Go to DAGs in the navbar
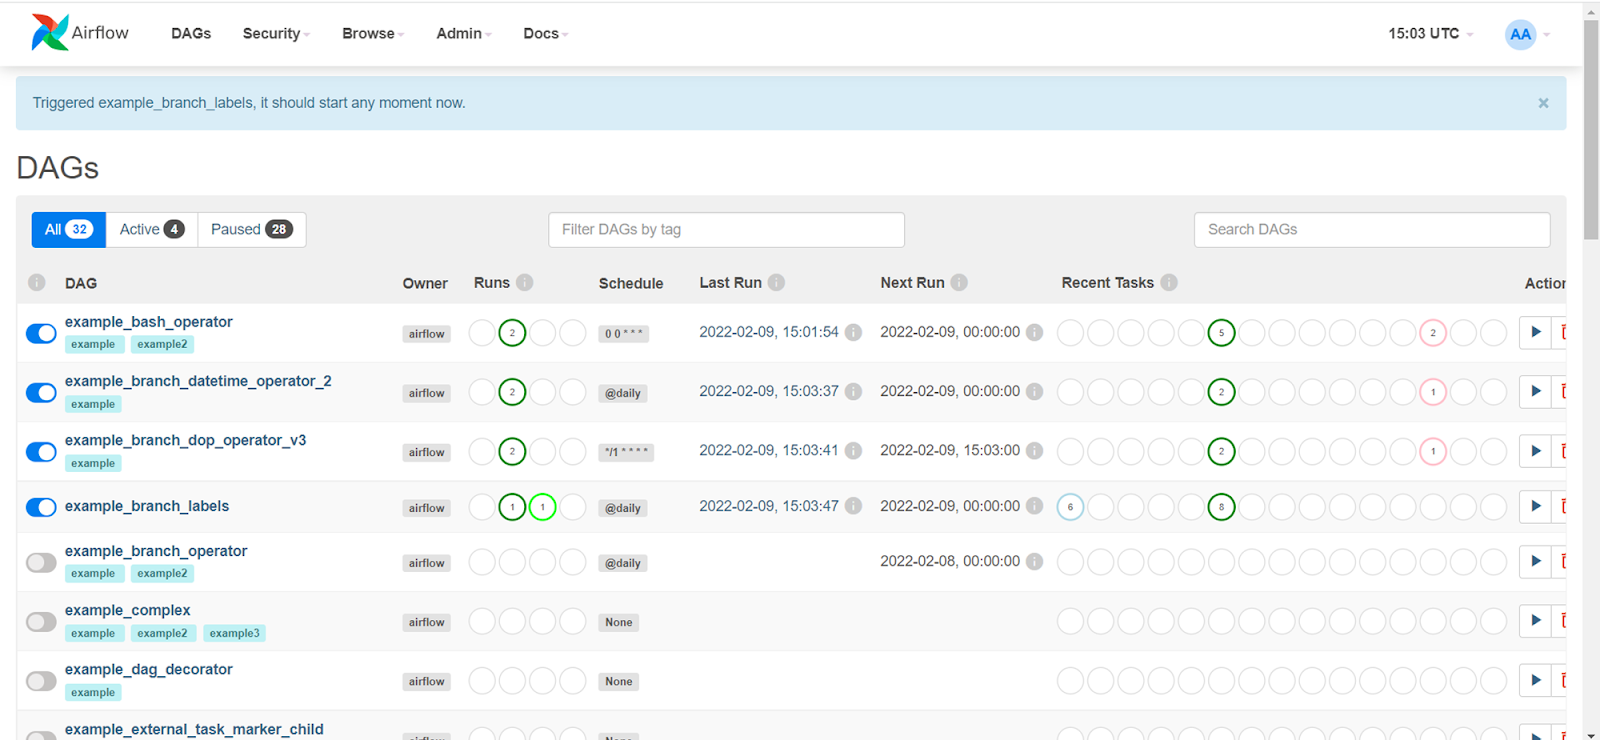The image size is (1600, 740). tap(191, 33)
